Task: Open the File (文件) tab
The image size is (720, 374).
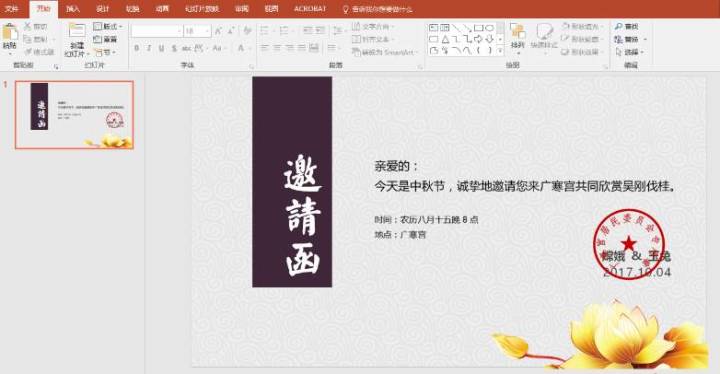Action: 11,9
